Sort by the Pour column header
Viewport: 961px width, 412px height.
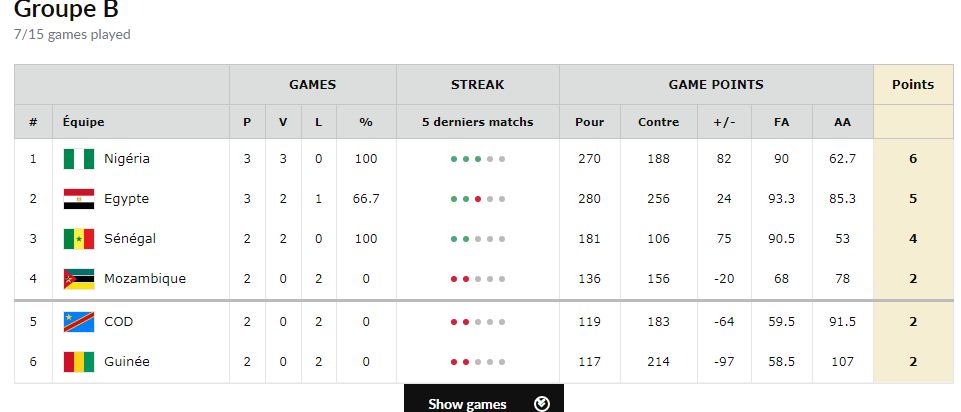coord(589,122)
